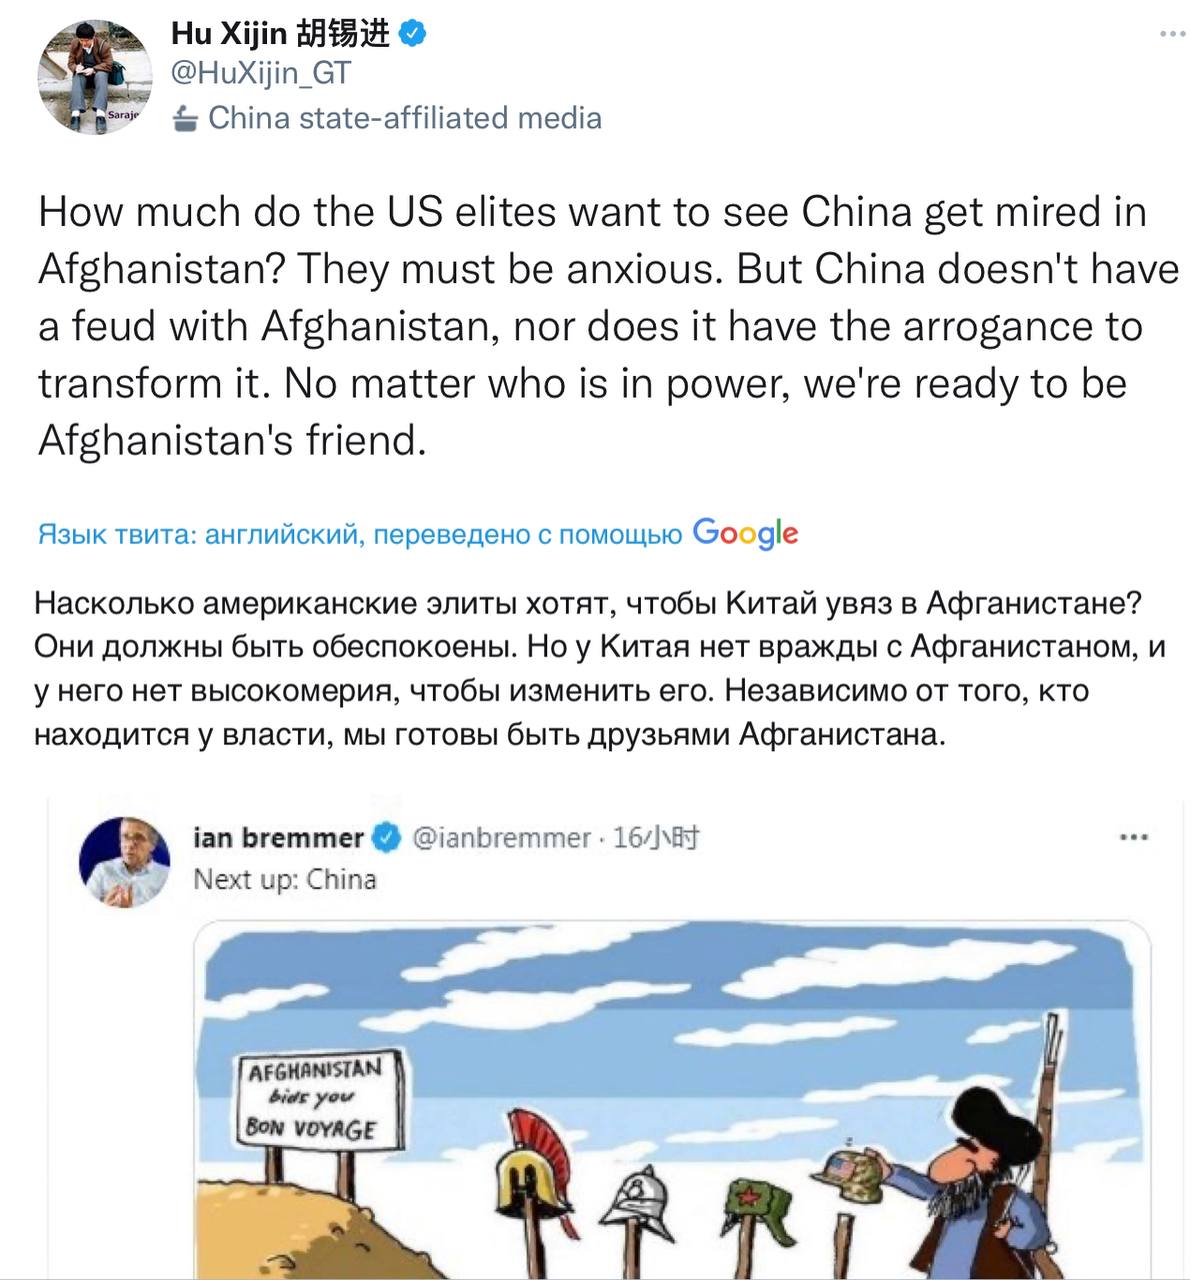Open the tweet's three-dot more options menu
The image size is (1190, 1280).
tap(1172, 34)
